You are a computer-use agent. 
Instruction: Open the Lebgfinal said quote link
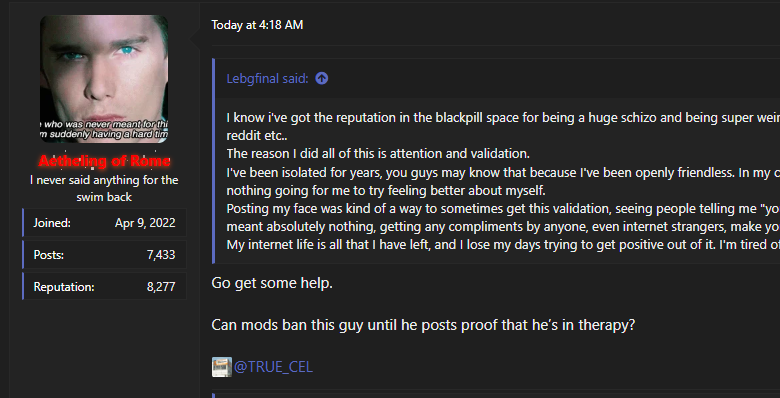267,79
